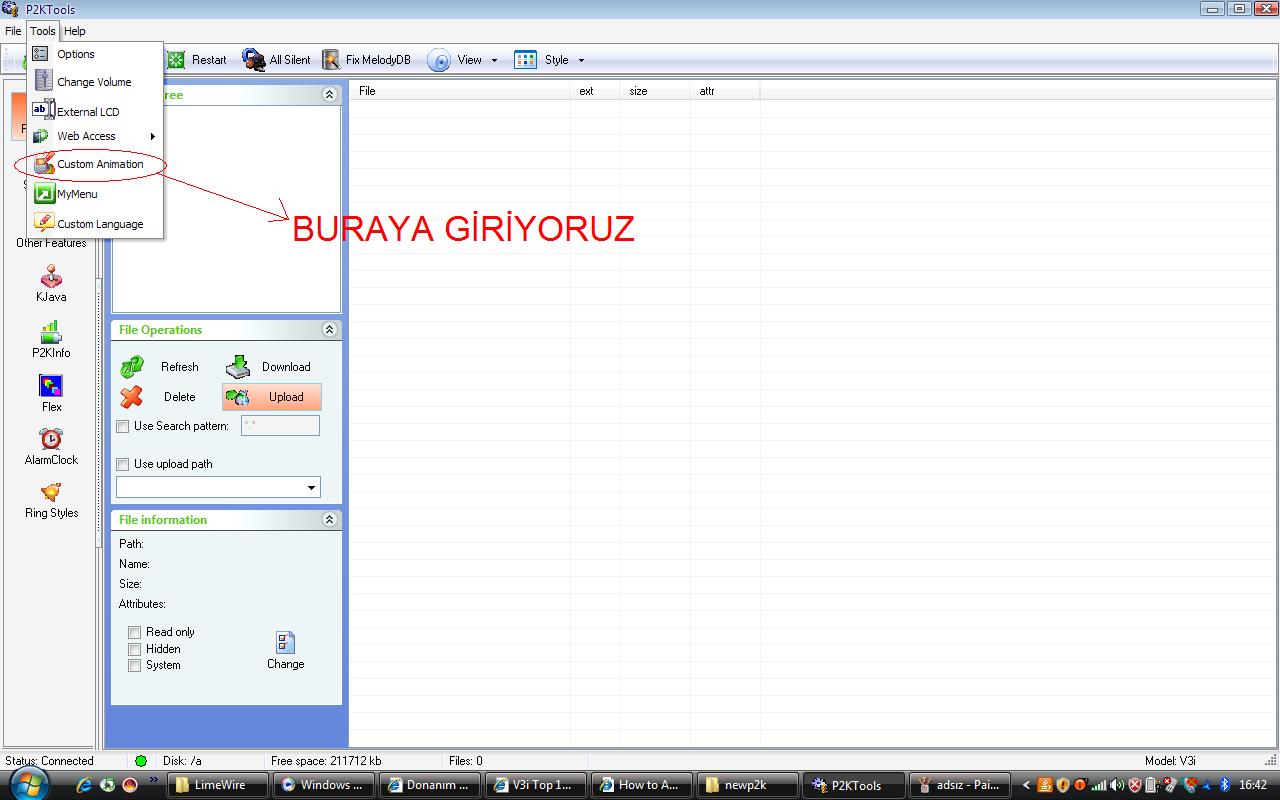1280x800 pixels.
Task: Click the Restart toolbar icon
Action: coord(176,60)
